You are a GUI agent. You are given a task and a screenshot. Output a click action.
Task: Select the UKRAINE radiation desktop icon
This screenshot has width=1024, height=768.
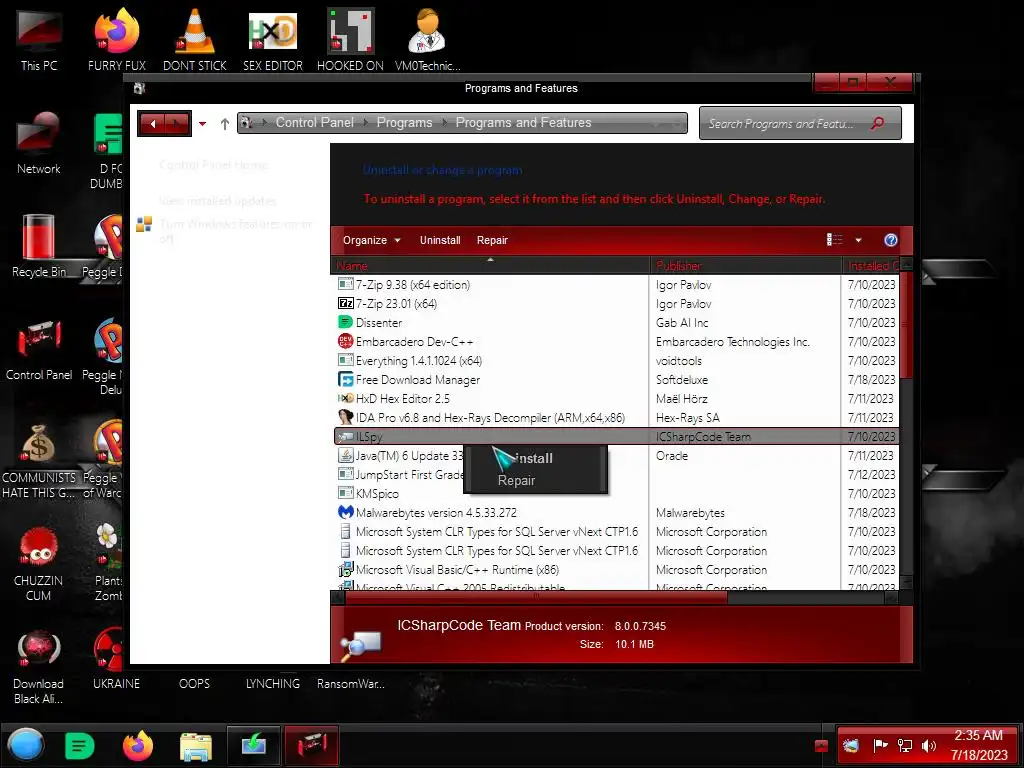click(x=116, y=660)
